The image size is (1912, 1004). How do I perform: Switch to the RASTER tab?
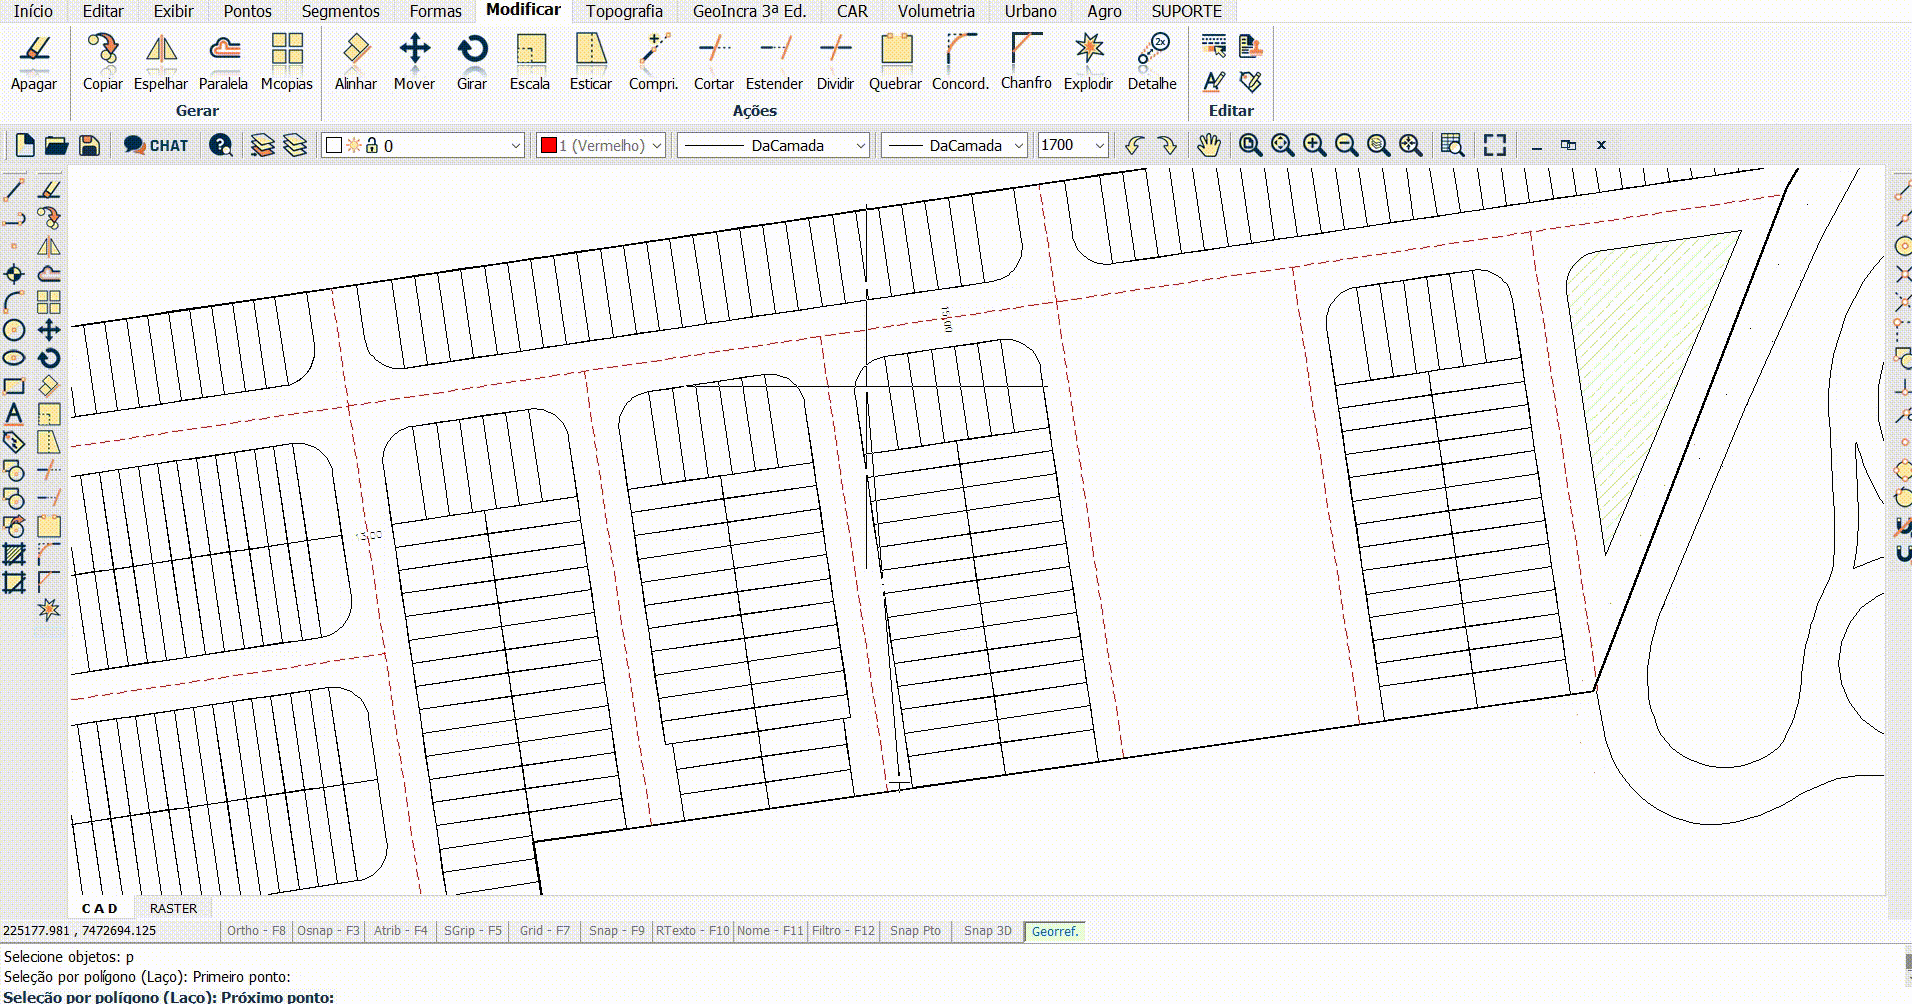[173, 908]
